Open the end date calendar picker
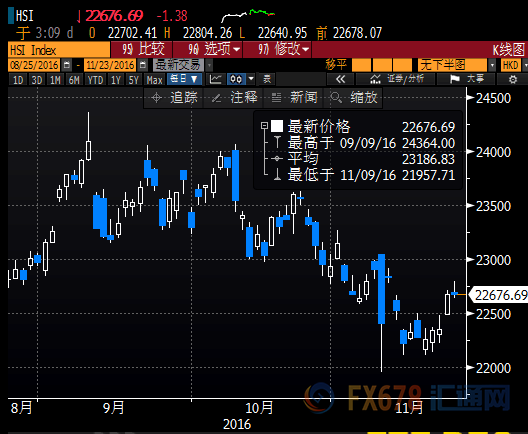 (143, 65)
